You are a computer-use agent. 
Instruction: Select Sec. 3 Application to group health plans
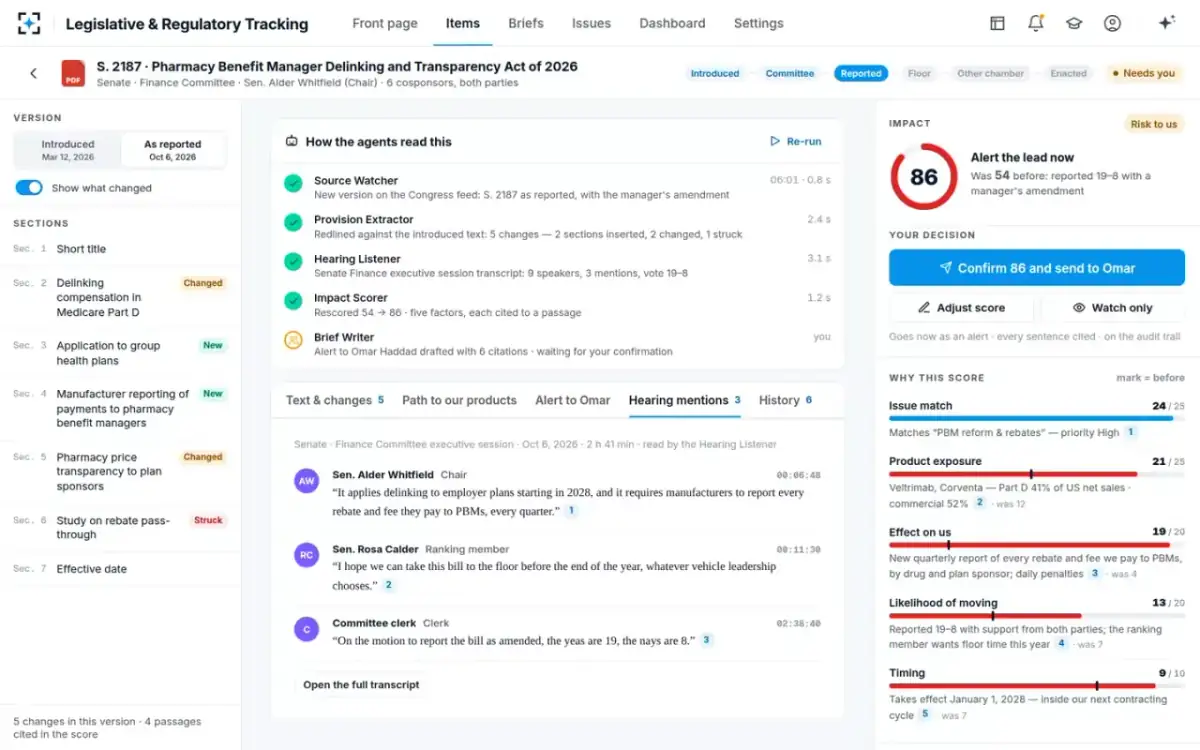click(120, 353)
